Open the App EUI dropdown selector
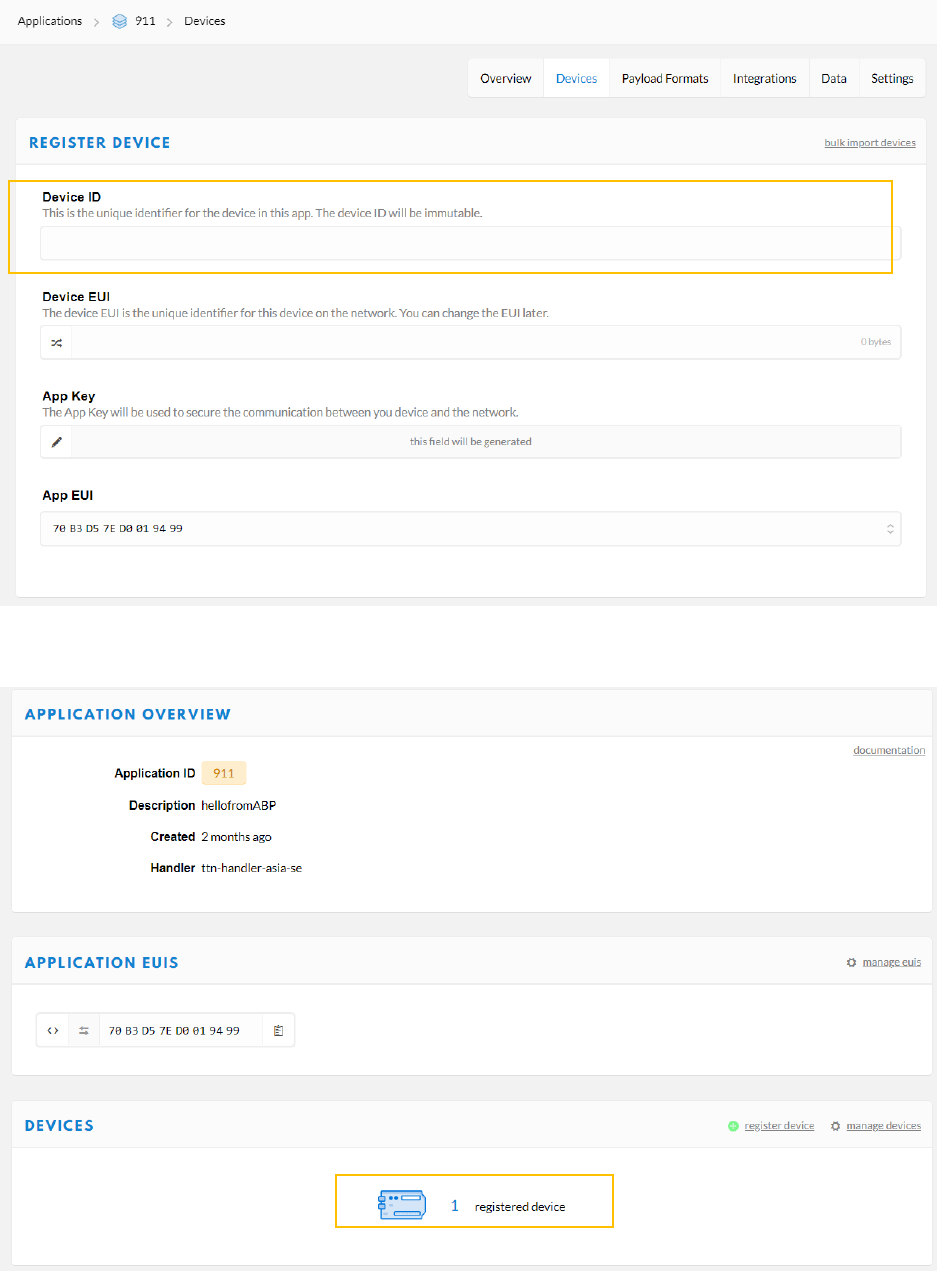 [890, 529]
